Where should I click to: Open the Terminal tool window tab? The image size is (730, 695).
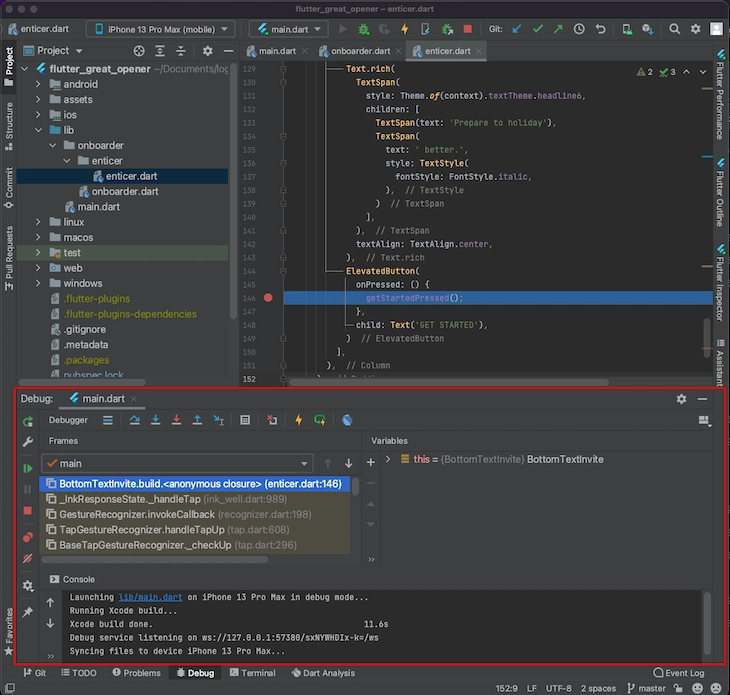coord(253,673)
